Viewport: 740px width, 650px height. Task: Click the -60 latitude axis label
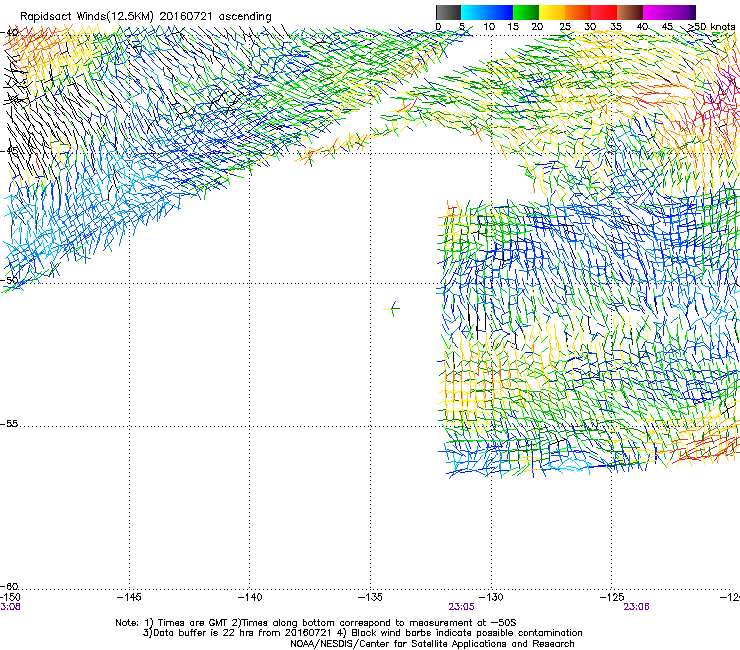[x=10, y=587]
